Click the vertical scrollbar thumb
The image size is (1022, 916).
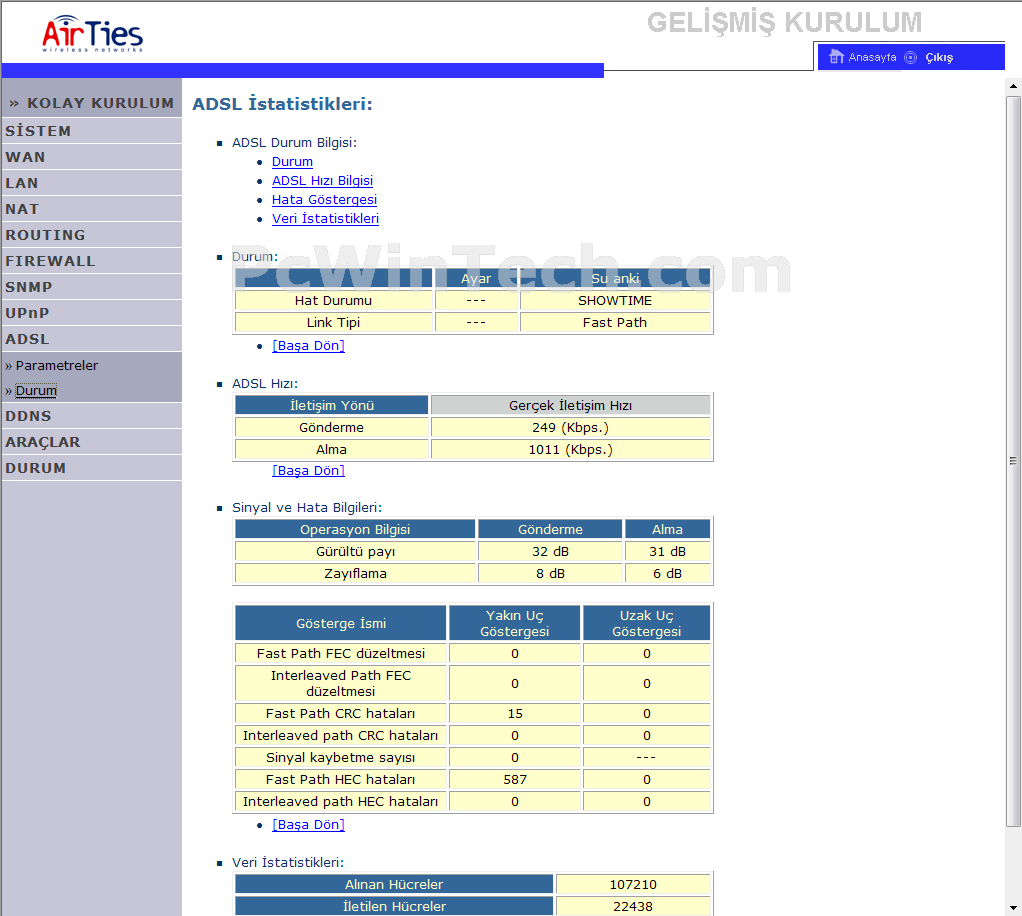click(1013, 461)
